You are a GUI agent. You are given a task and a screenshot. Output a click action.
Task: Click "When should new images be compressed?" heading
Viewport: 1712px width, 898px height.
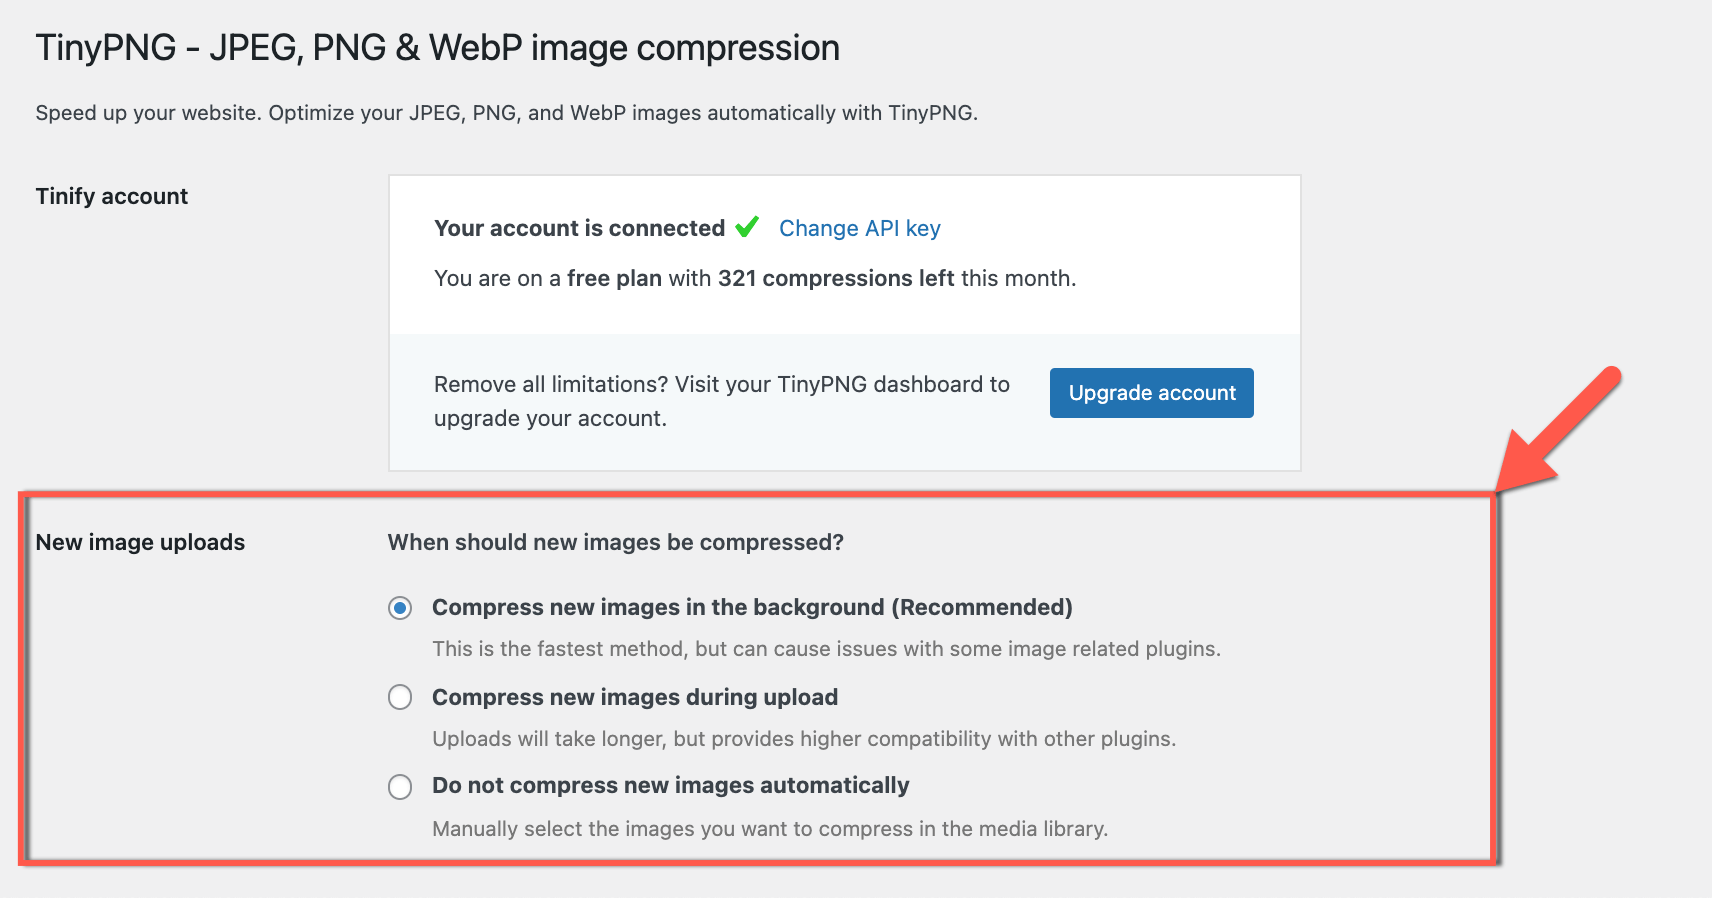616,542
